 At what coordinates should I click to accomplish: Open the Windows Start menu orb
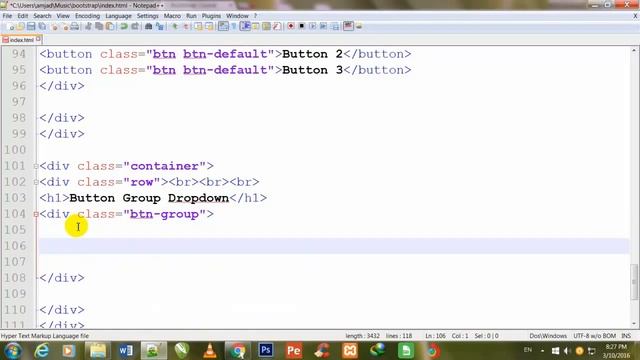(13, 351)
